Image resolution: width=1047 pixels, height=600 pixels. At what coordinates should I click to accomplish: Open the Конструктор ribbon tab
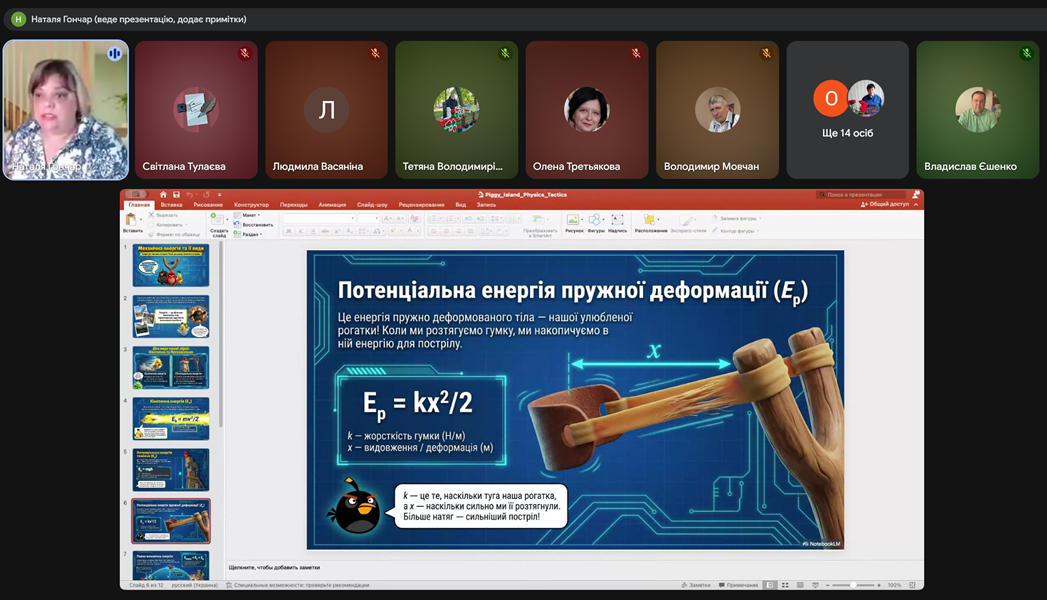(x=251, y=204)
